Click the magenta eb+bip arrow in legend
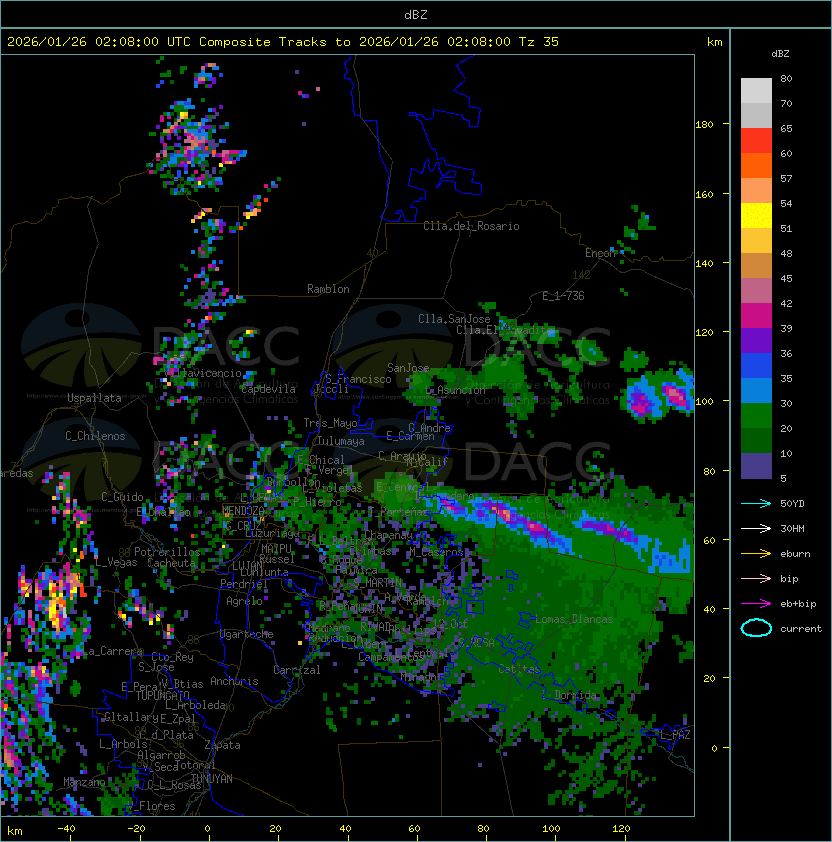Image resolution: width=832 pixels, height=842 pixels. pyautogui.click(x=756, y=604)
